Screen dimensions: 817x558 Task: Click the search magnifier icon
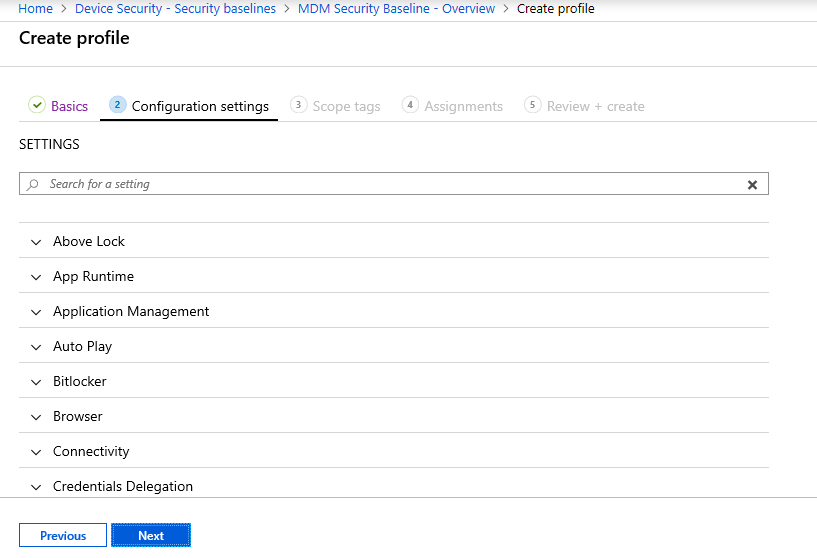click(33, 185)
